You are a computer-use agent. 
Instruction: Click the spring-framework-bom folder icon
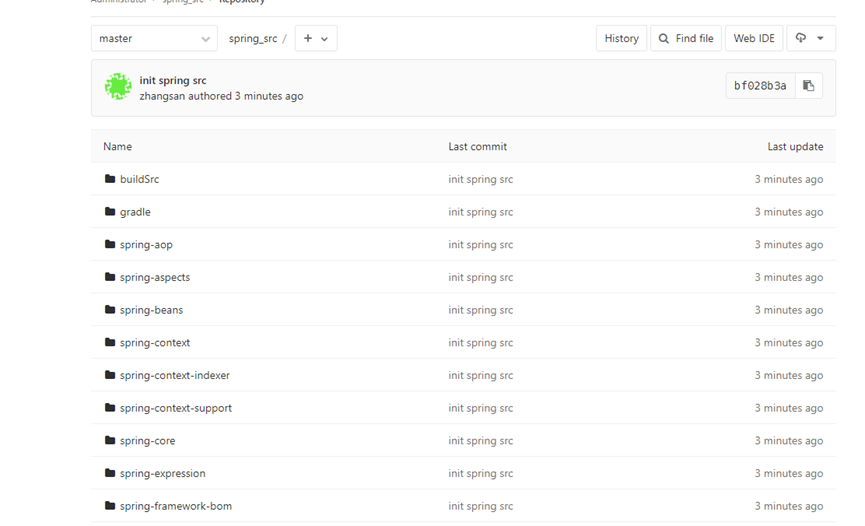(110, 505)
